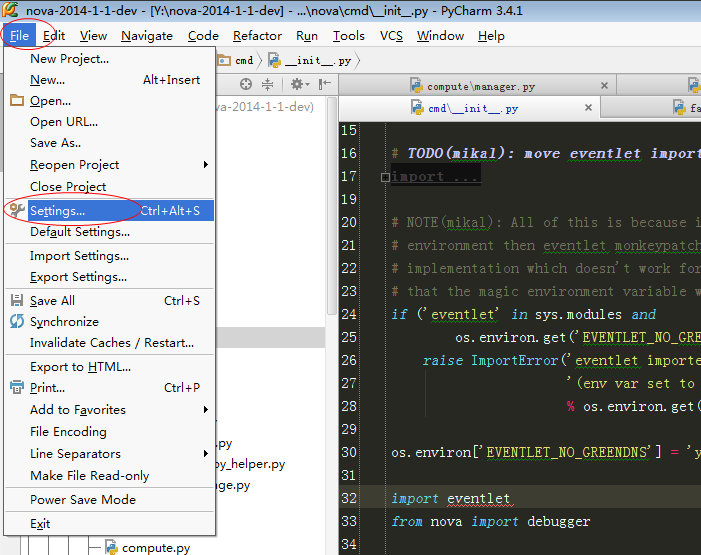This screenshot has width=701, height=555.
Task: Close the compute\manager.py tab
Action: coord(604,85)
